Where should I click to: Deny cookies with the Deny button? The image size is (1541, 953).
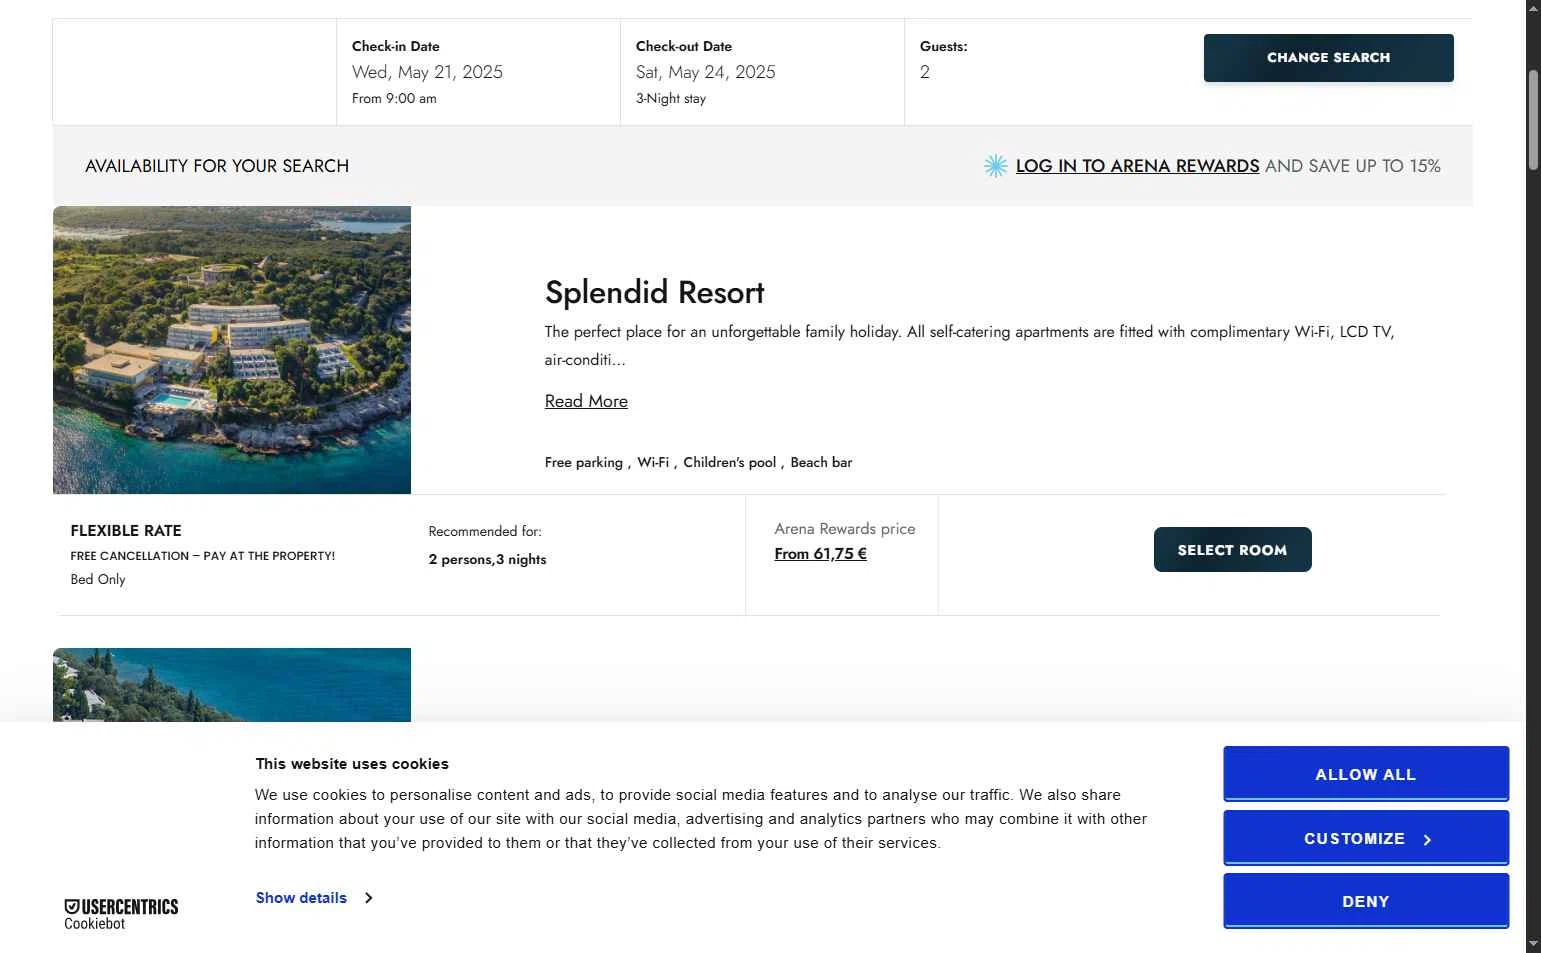coord(1366,901)
